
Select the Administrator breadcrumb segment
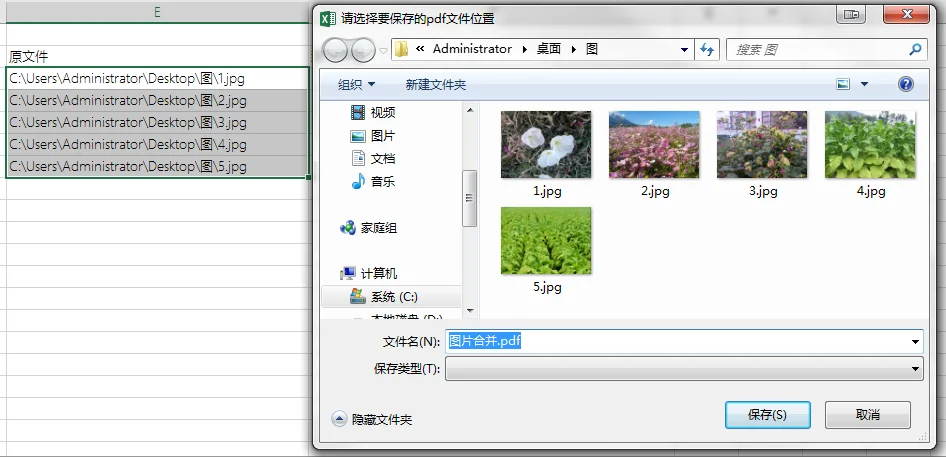pos(472,49)
